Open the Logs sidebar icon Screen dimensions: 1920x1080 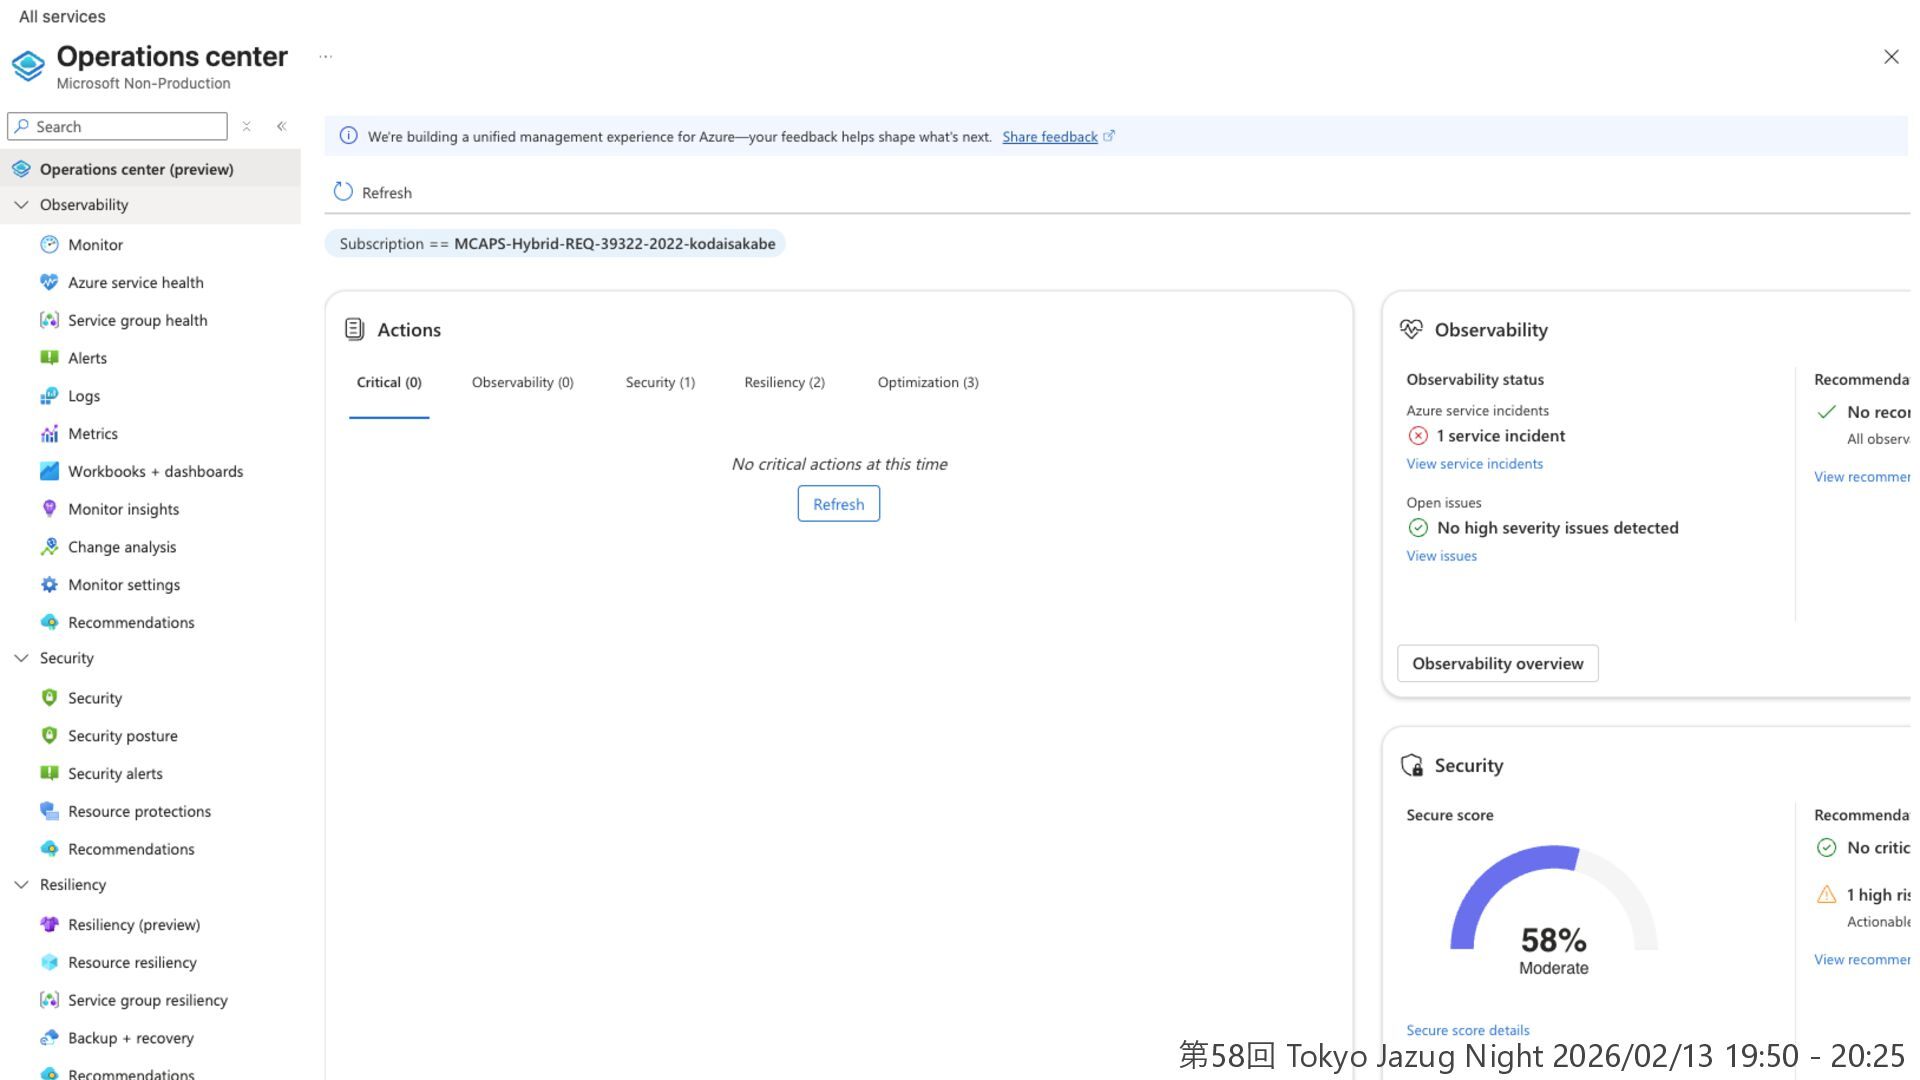click(49, 396)
